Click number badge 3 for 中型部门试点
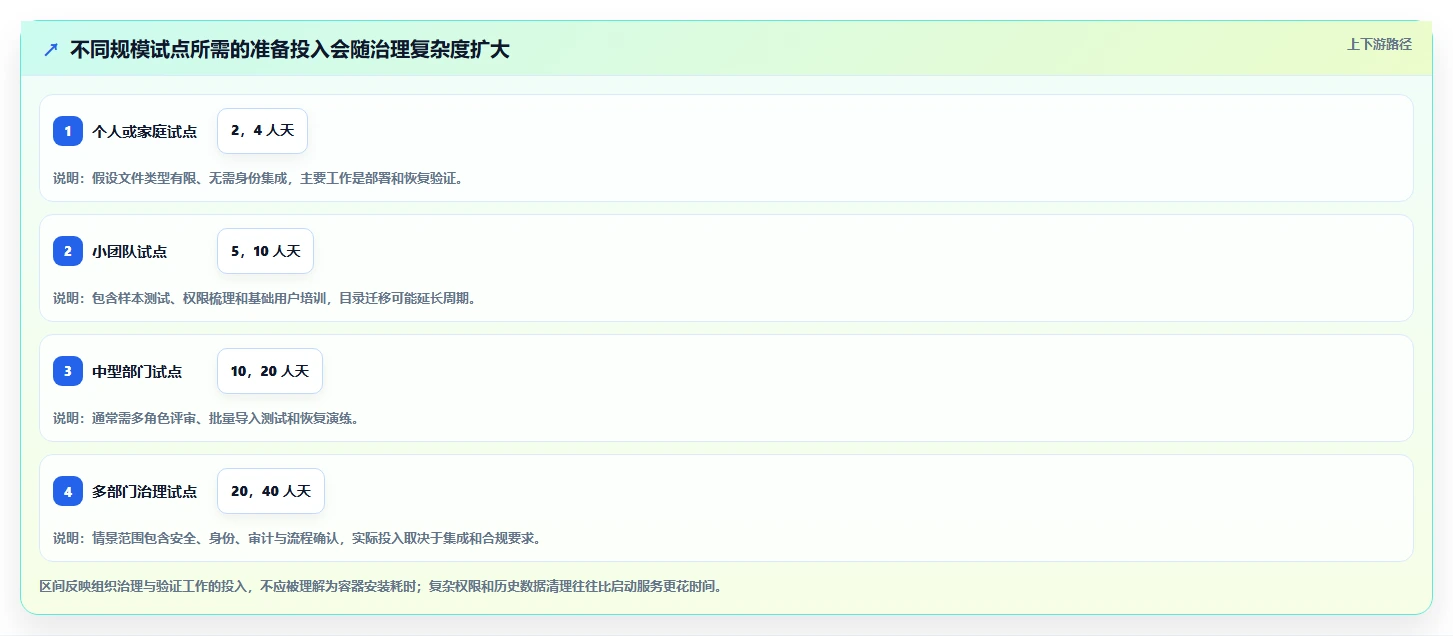The height and width of the screenshot is (636, 1453). pyautogui.click(x=68, y=371)
